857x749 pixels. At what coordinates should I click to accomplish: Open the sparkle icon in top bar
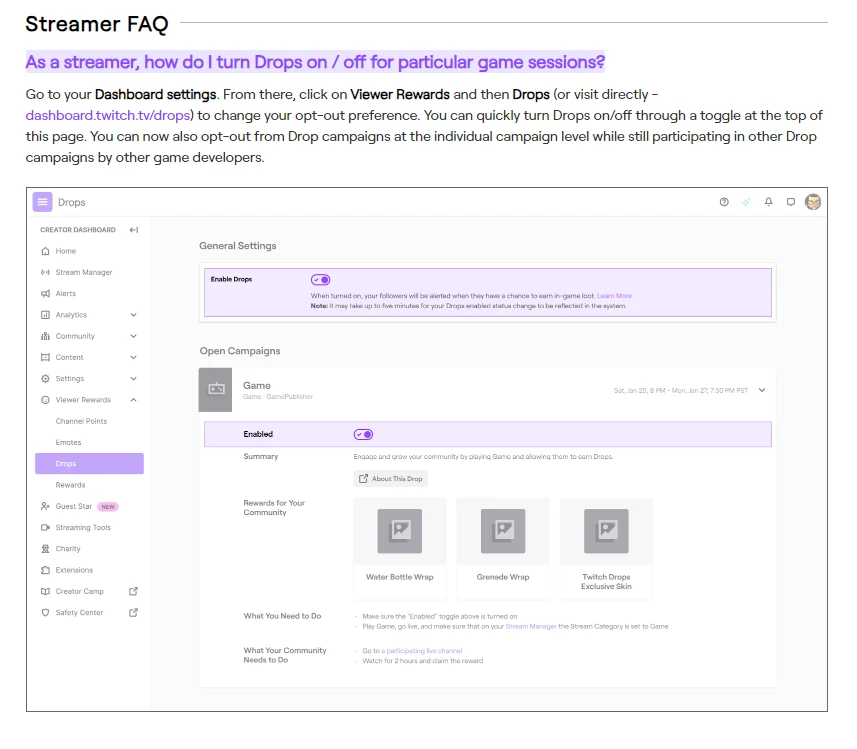[746, 202]
